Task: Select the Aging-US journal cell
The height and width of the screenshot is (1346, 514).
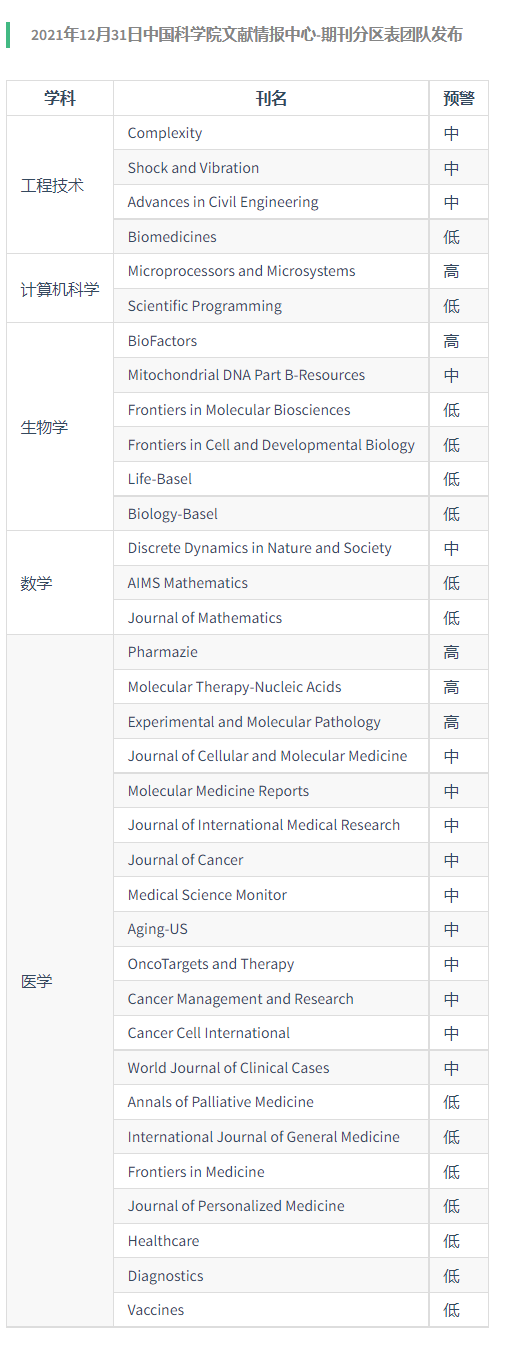Action: [271, 929]
